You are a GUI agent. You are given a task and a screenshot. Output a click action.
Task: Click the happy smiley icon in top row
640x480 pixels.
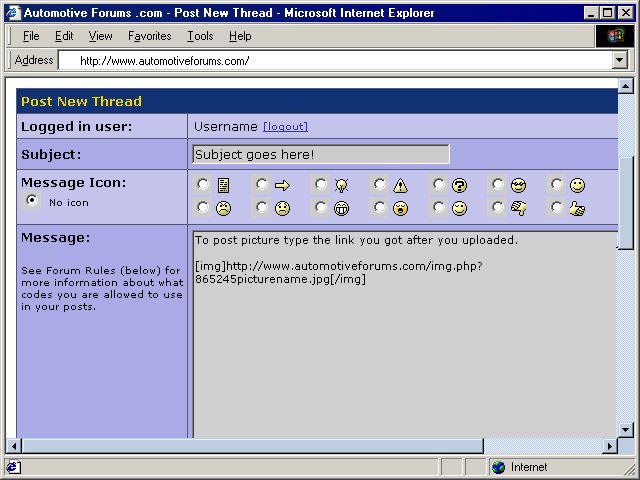click(577, 186)
